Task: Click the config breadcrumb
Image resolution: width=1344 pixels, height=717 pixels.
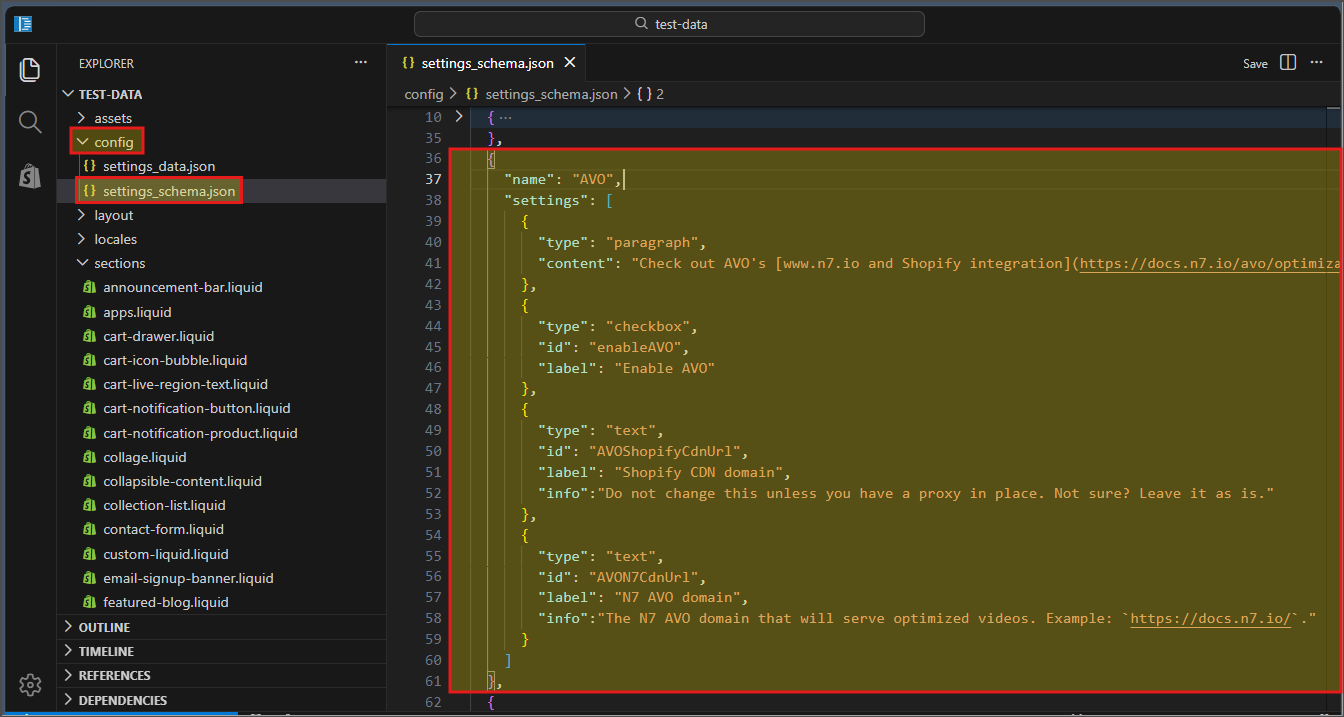Action: point(423,94)
